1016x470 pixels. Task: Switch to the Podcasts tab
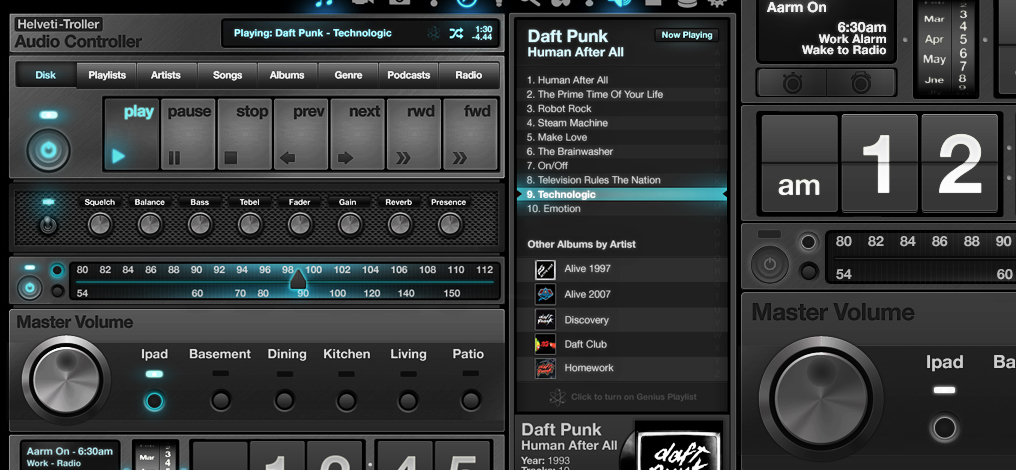(408, 75)
